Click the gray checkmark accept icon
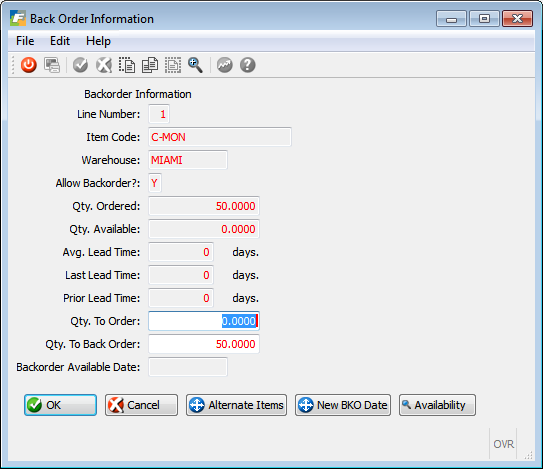This screenshot has width=543, height=469. pos(80,65)
